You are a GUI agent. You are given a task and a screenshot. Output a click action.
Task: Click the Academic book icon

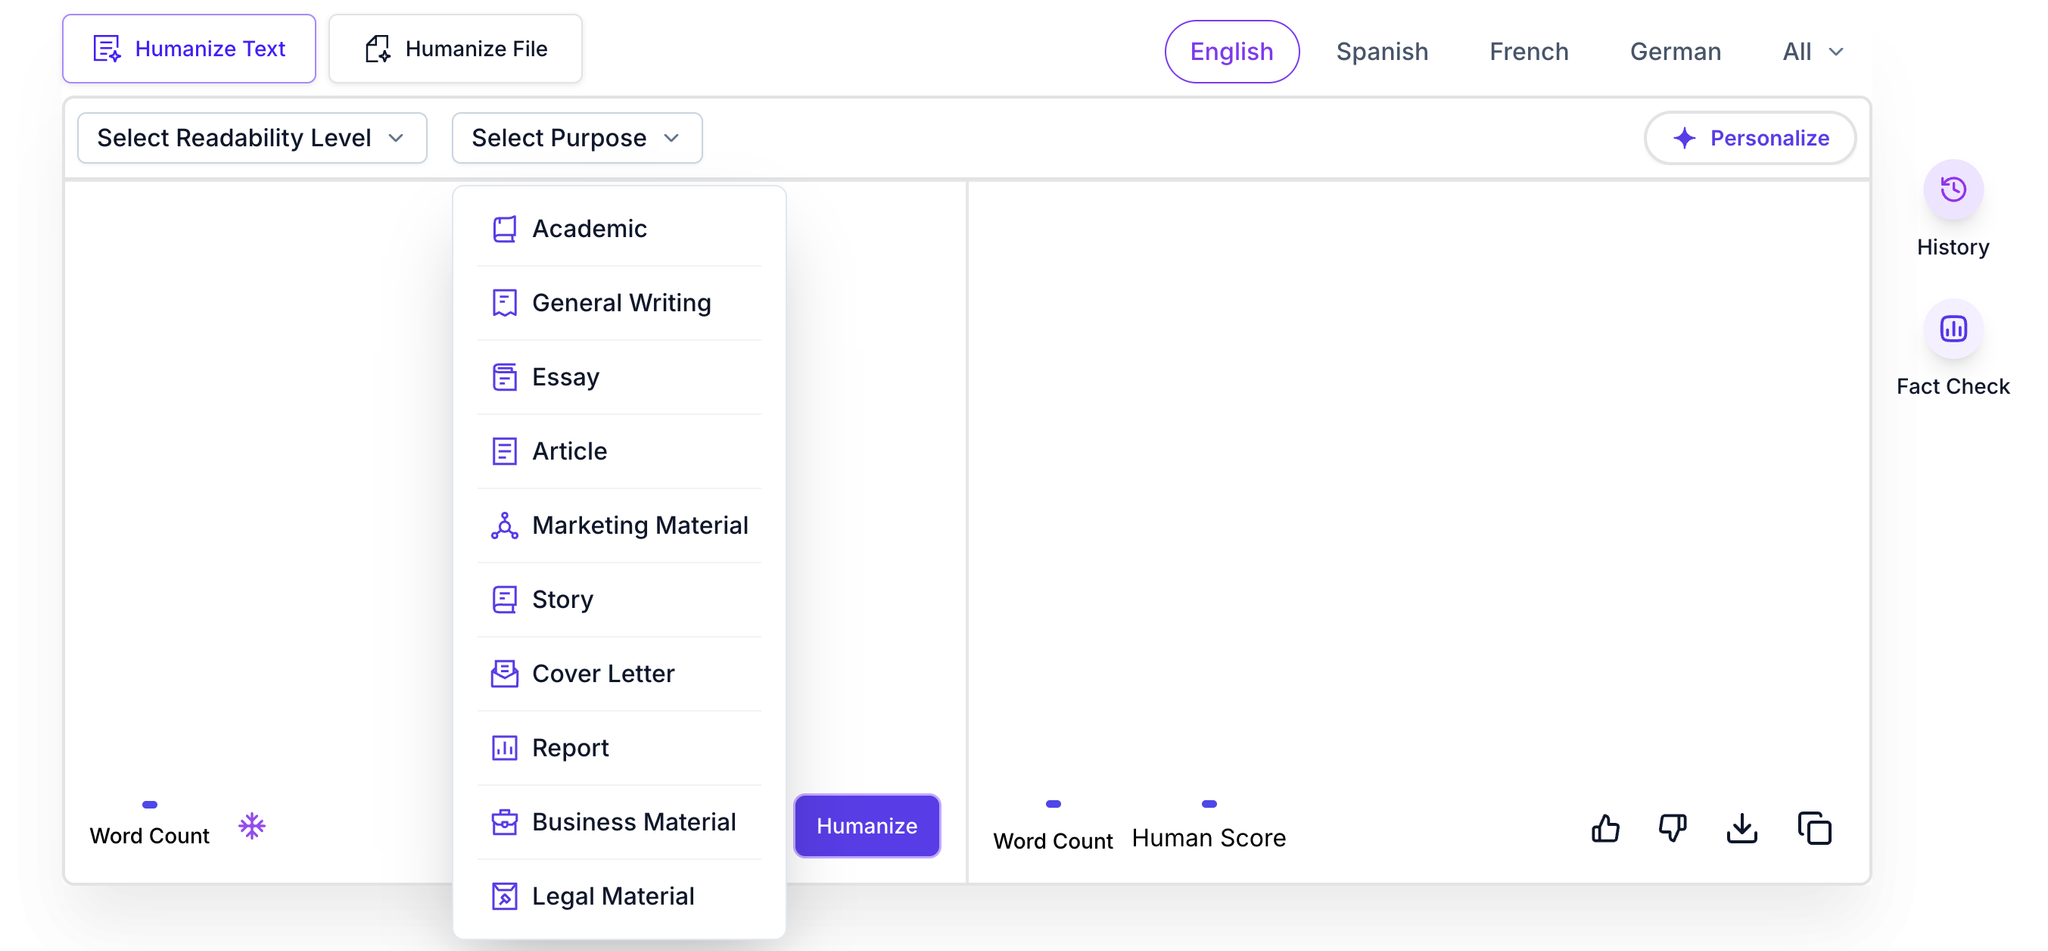[x=505, y=229]
